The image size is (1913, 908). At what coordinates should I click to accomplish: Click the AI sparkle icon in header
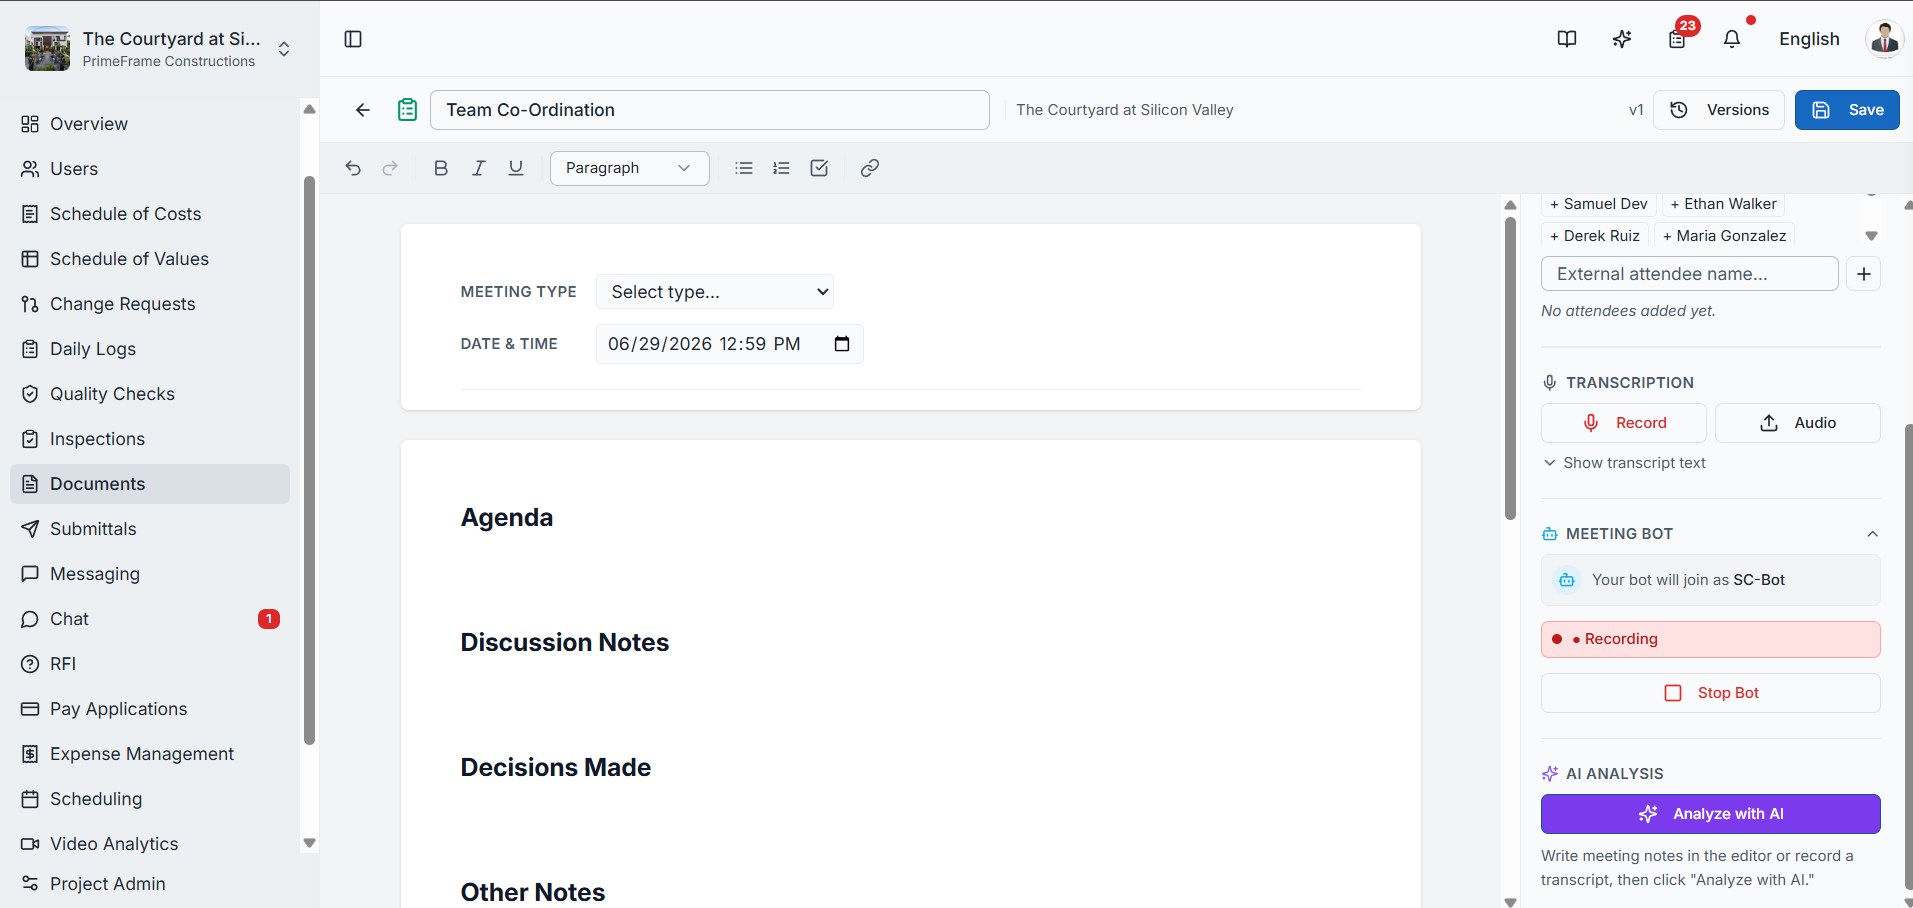(1622, 39)
